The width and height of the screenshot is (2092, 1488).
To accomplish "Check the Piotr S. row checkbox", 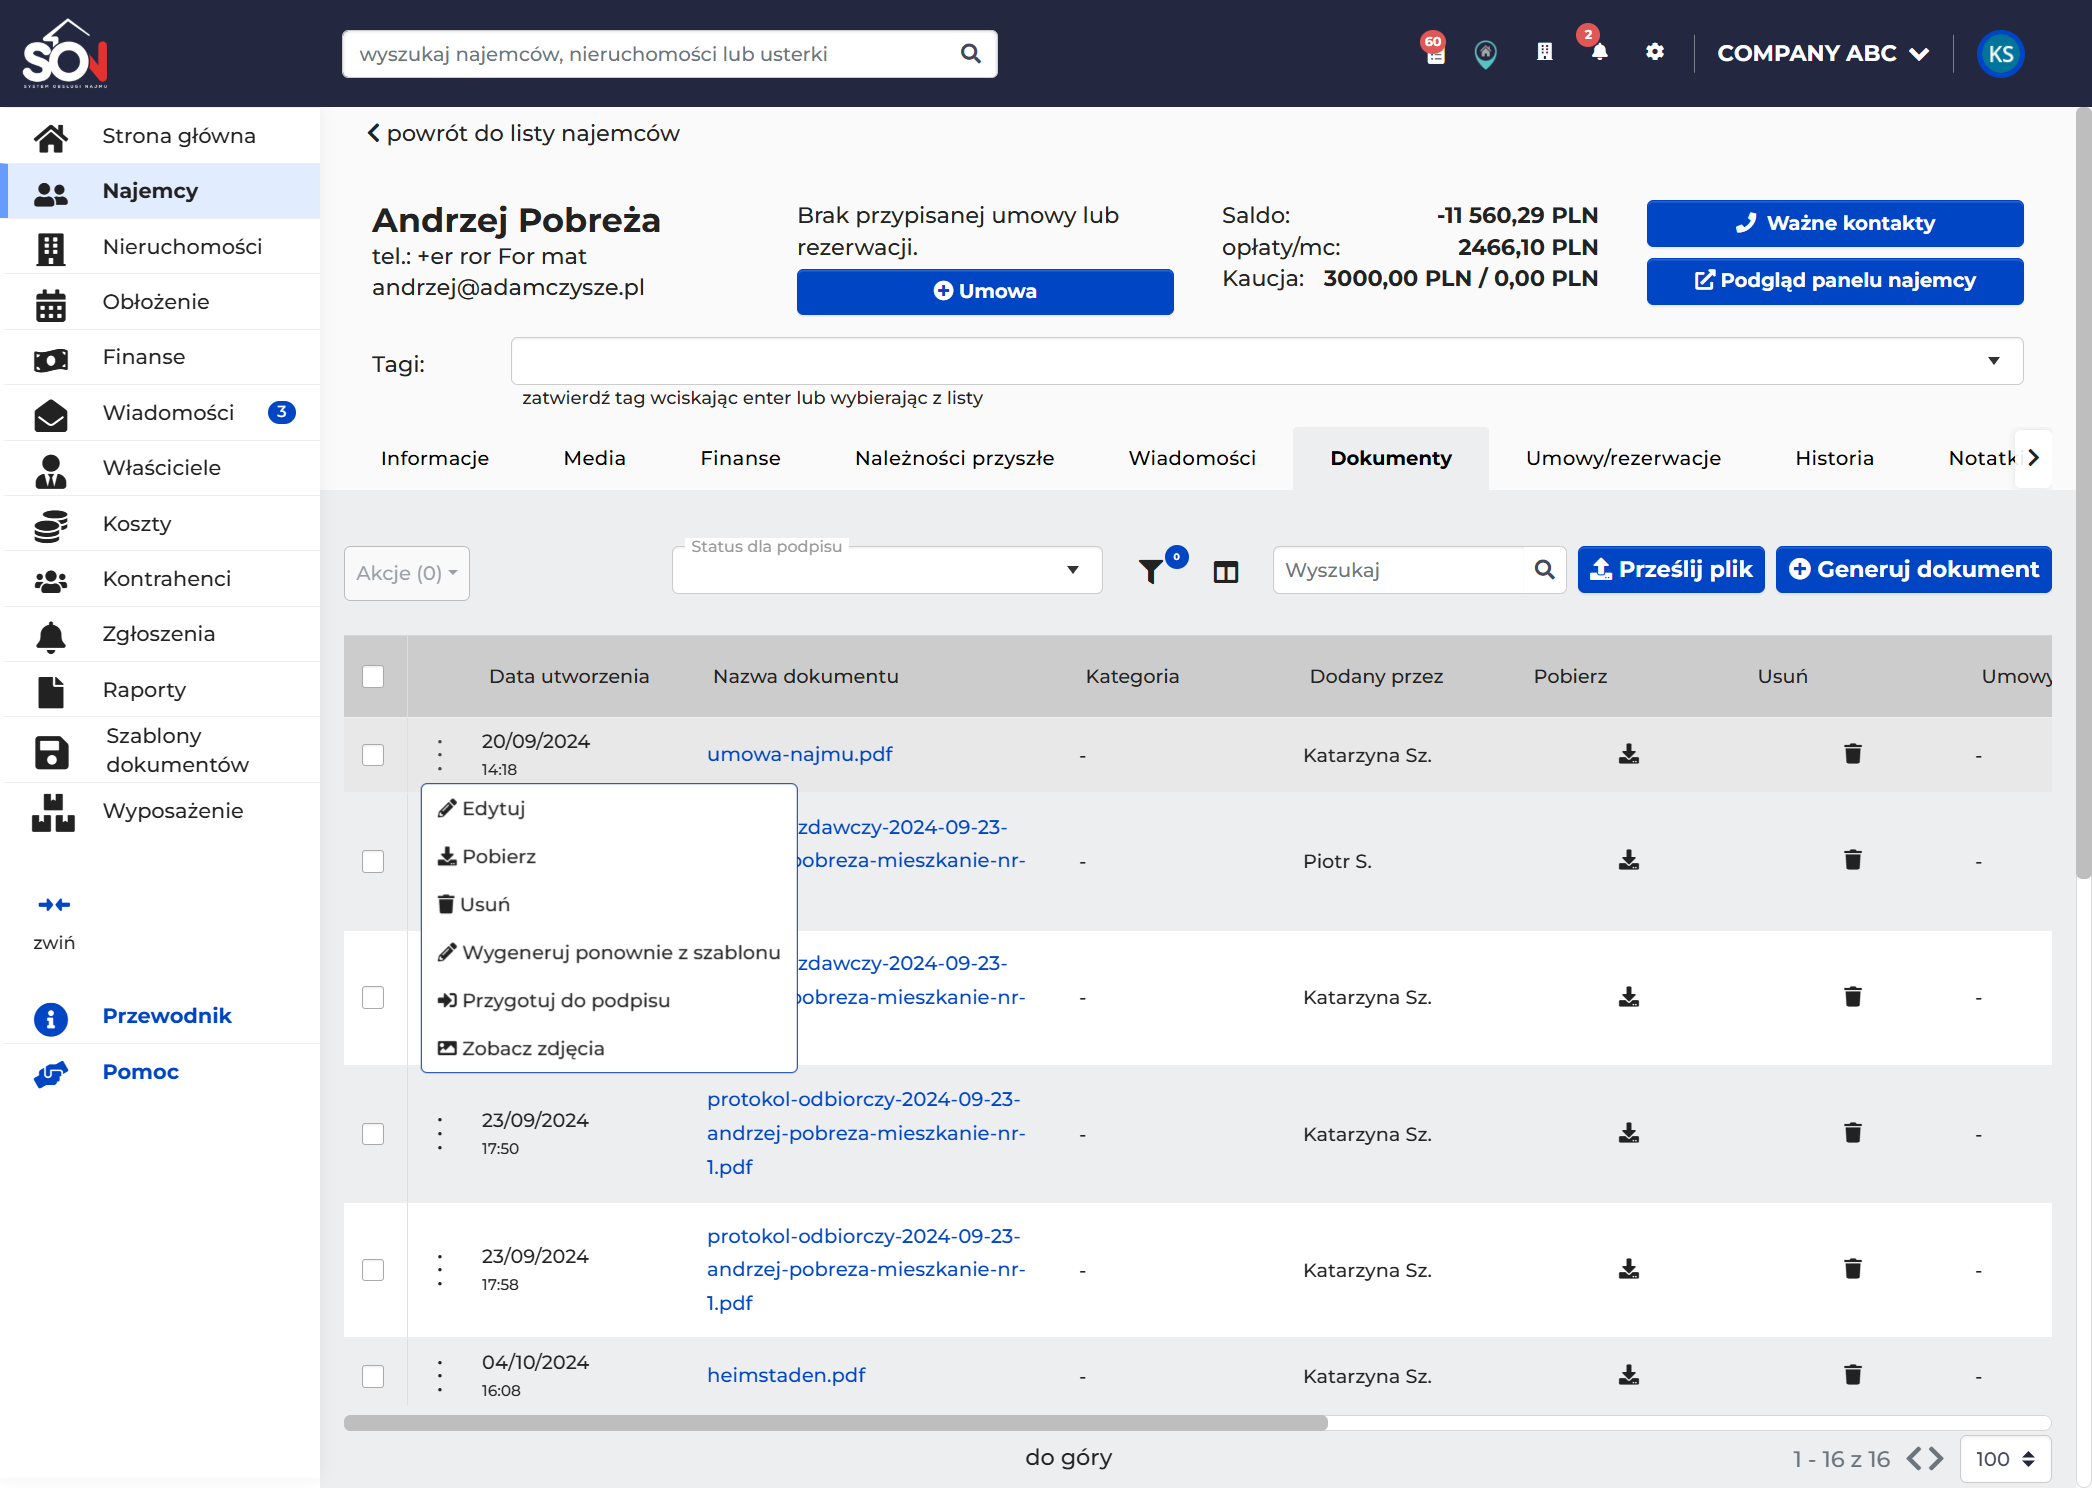I will click(x=373, y=861).
